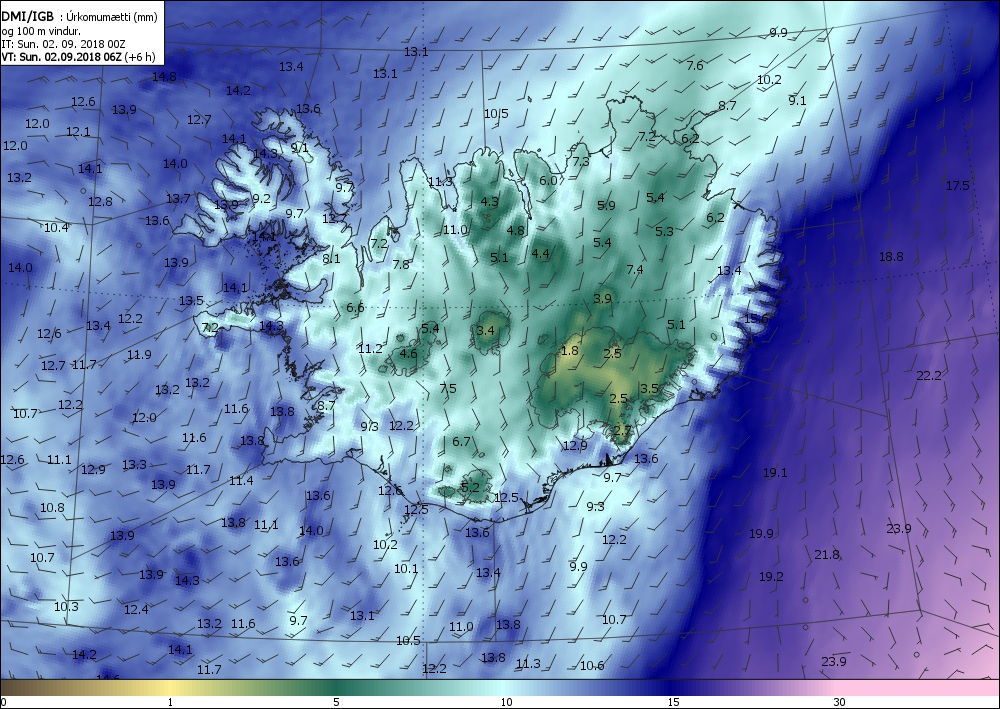
Task: Click the map value 7.4
Action: (635, 270)
